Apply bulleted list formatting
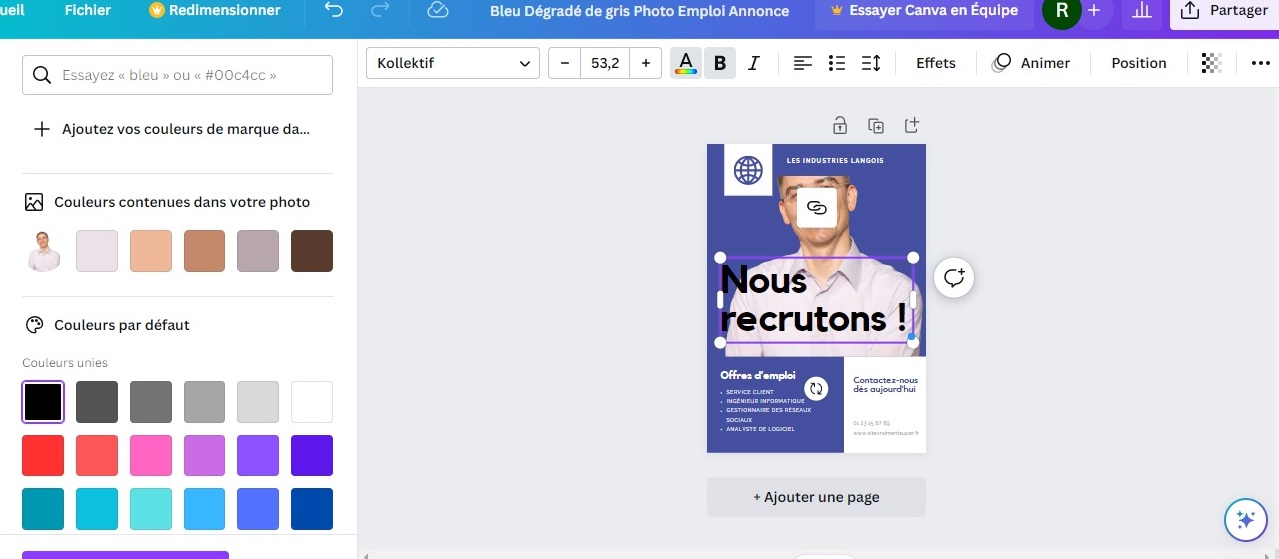Image resolution: width=1279 pixels, height=559 pixels. tap(837, 63)
